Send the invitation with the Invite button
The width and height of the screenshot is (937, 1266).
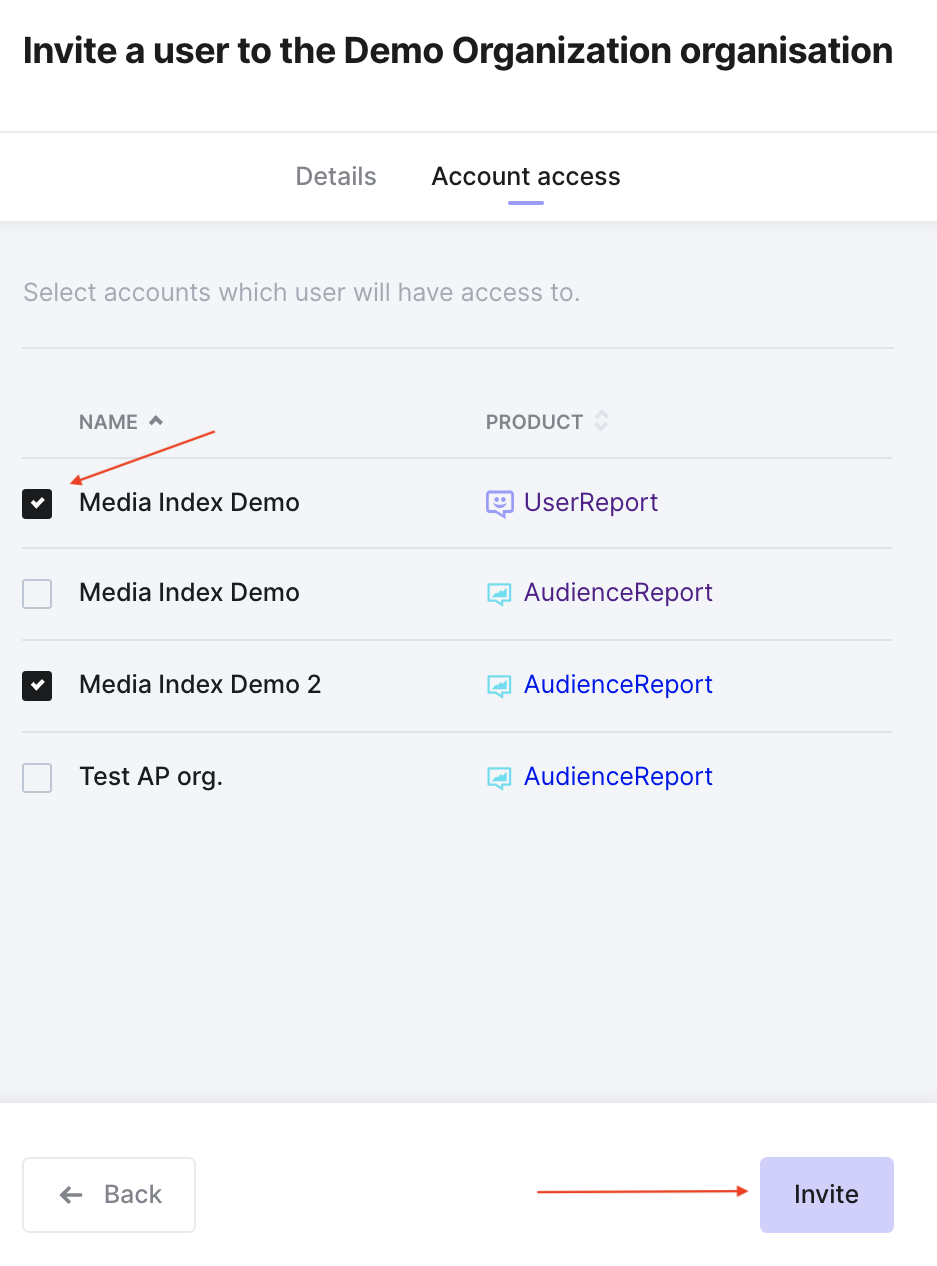coord(826,1194)
